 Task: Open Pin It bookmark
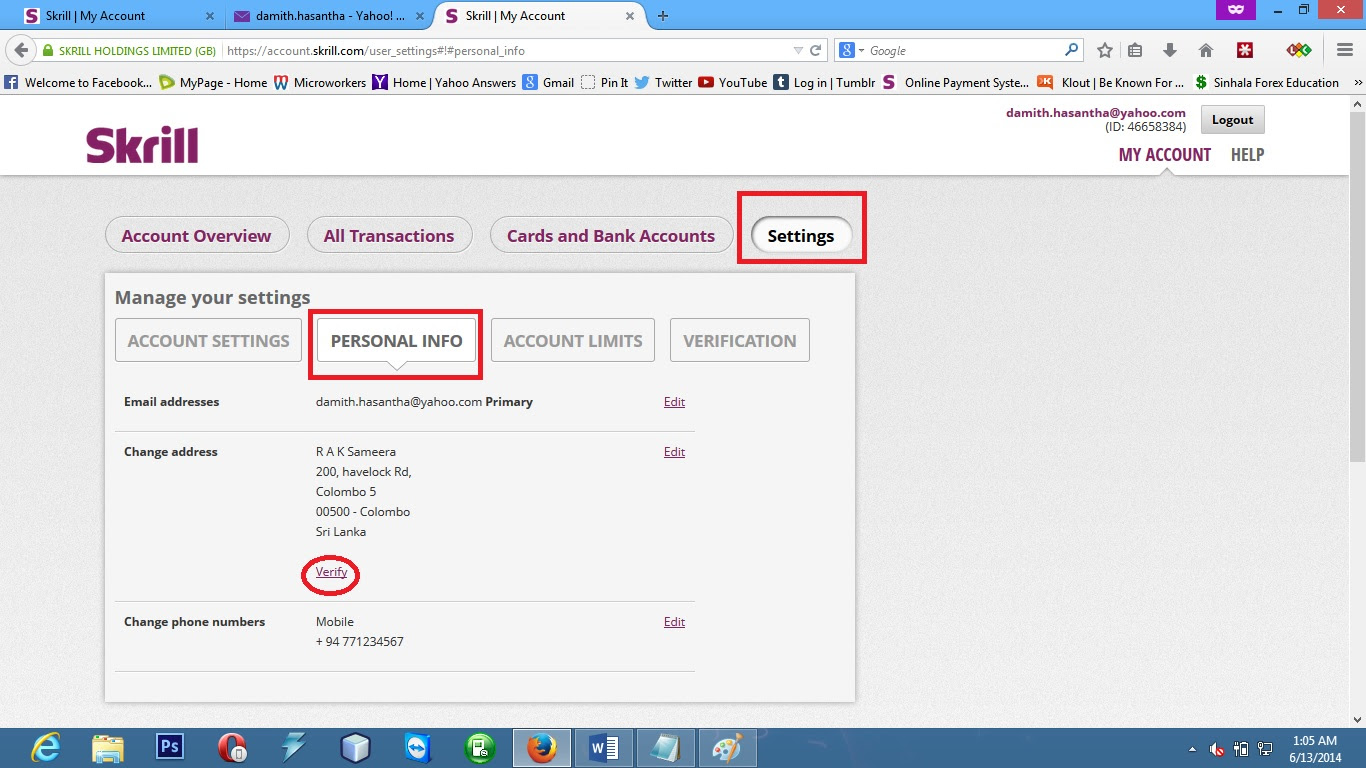click(605, 82)
